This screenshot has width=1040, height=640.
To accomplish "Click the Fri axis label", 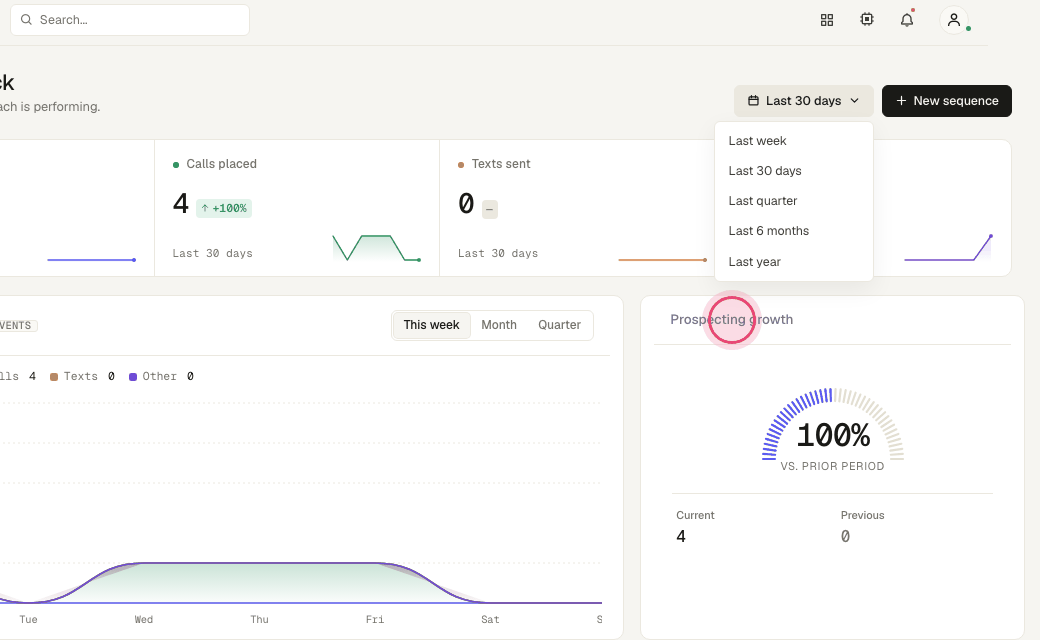I will pos(375,619).
